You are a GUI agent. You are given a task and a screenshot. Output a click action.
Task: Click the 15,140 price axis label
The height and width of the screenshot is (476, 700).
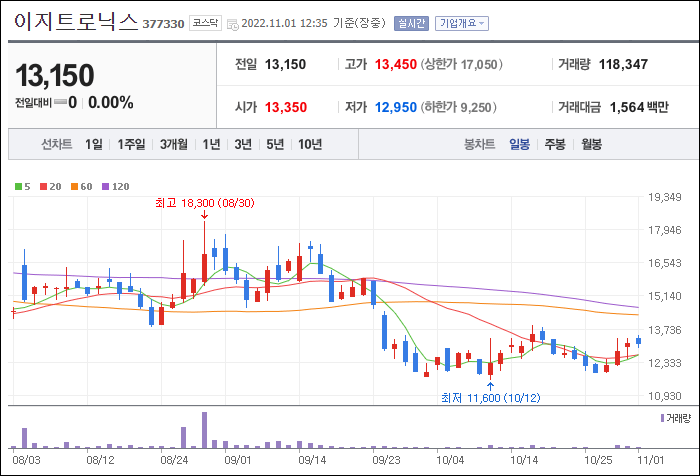(665, 296)
